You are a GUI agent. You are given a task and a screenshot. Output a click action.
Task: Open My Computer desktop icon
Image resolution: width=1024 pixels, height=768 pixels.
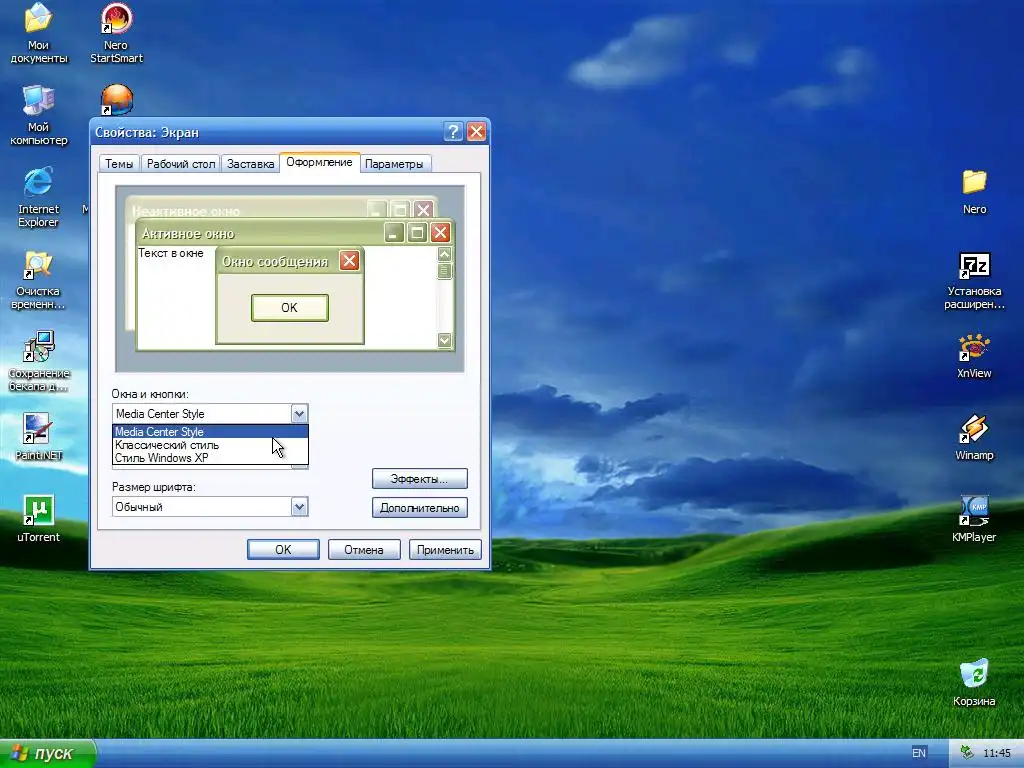(x=39, y=115)
